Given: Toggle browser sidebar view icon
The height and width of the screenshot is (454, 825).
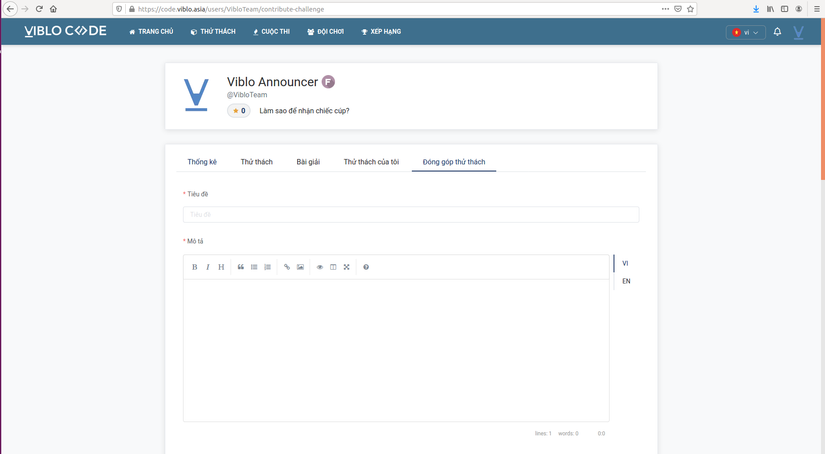Looking at the screenshot, I should click(784, 9).
